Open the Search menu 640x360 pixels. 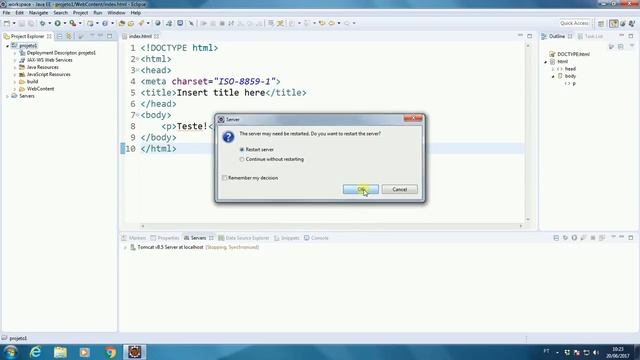pos(60,13)
